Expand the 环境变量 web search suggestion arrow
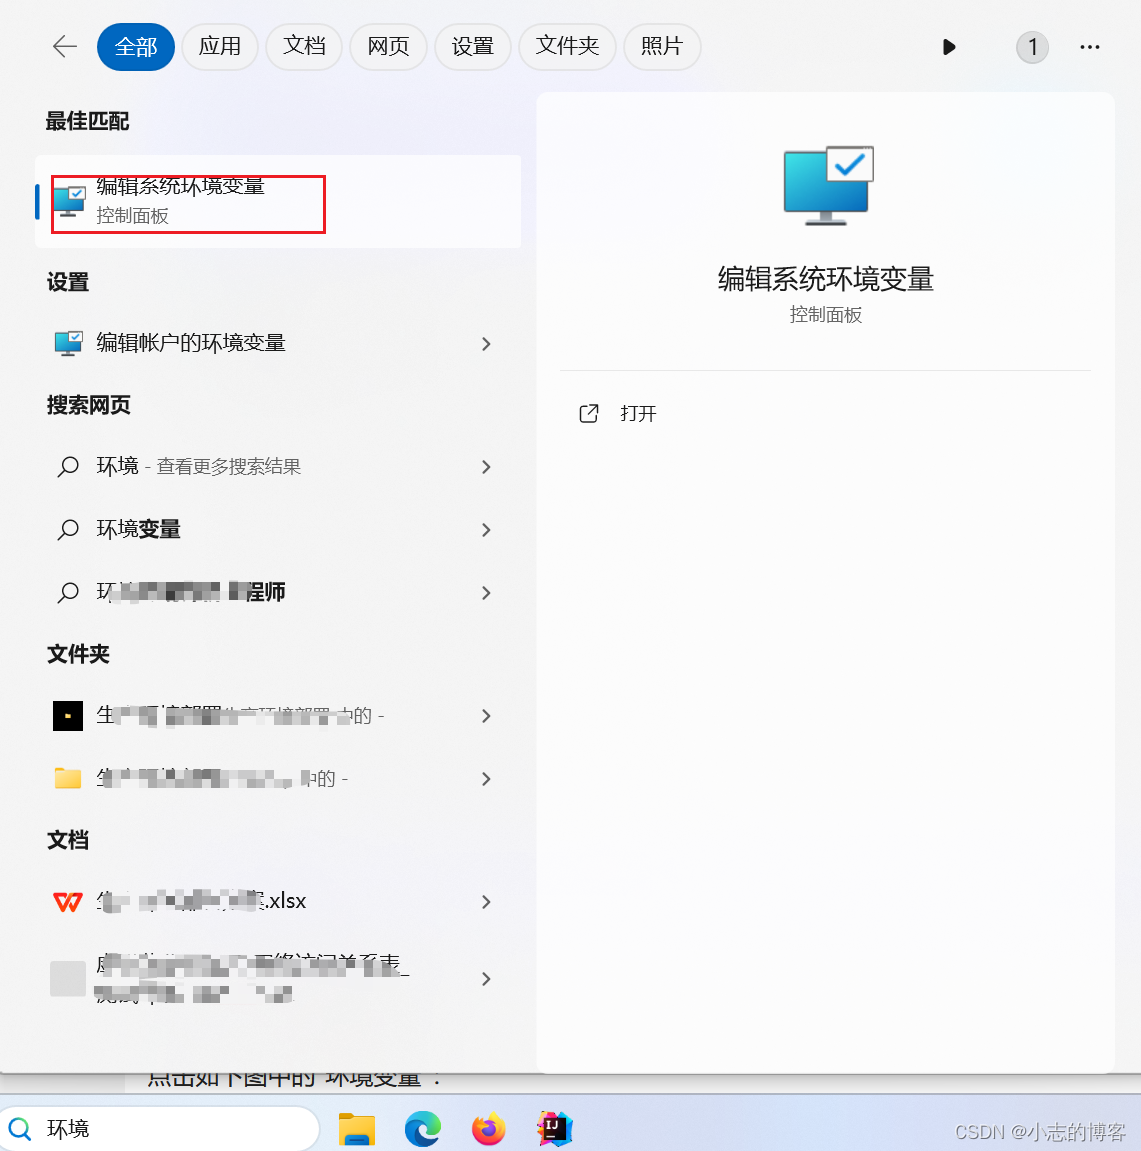1141x1151 pixels. pos(486,530)
